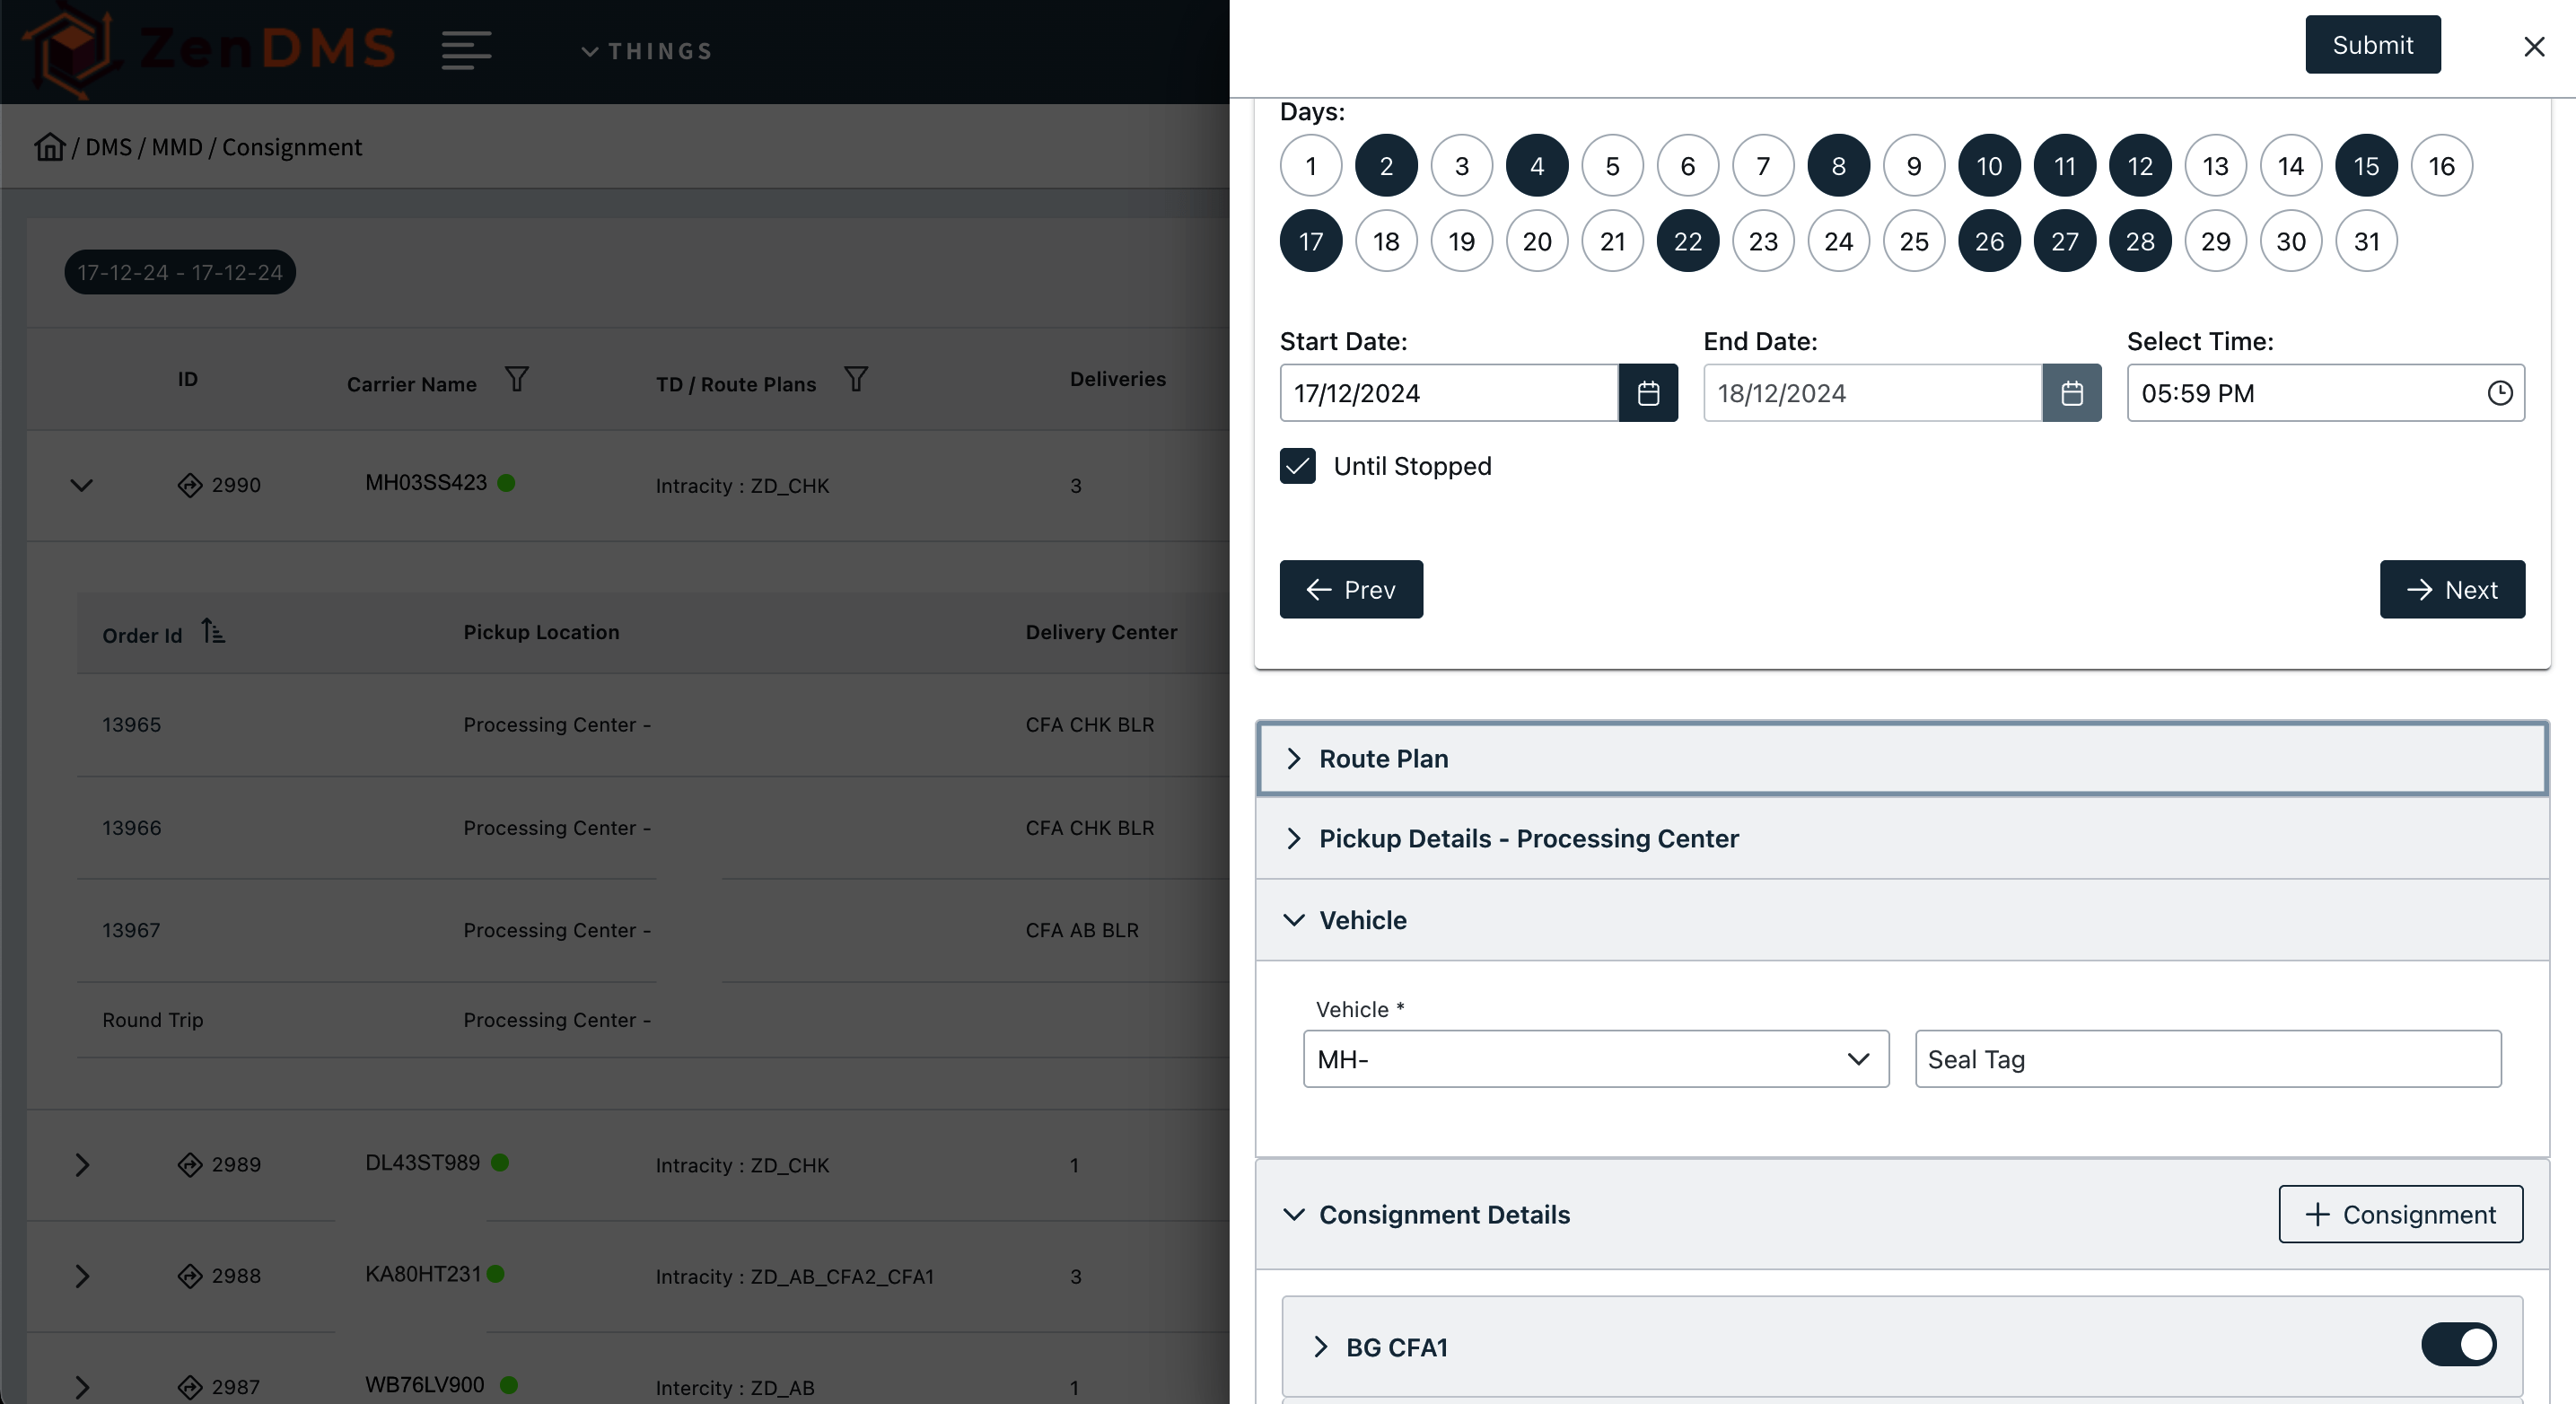Image resolution: width=2576 pixels, height=1404 pixels.
Task: Select day 13 in the Days picker
Action: pyautogui.click(x=2215, y=166)
